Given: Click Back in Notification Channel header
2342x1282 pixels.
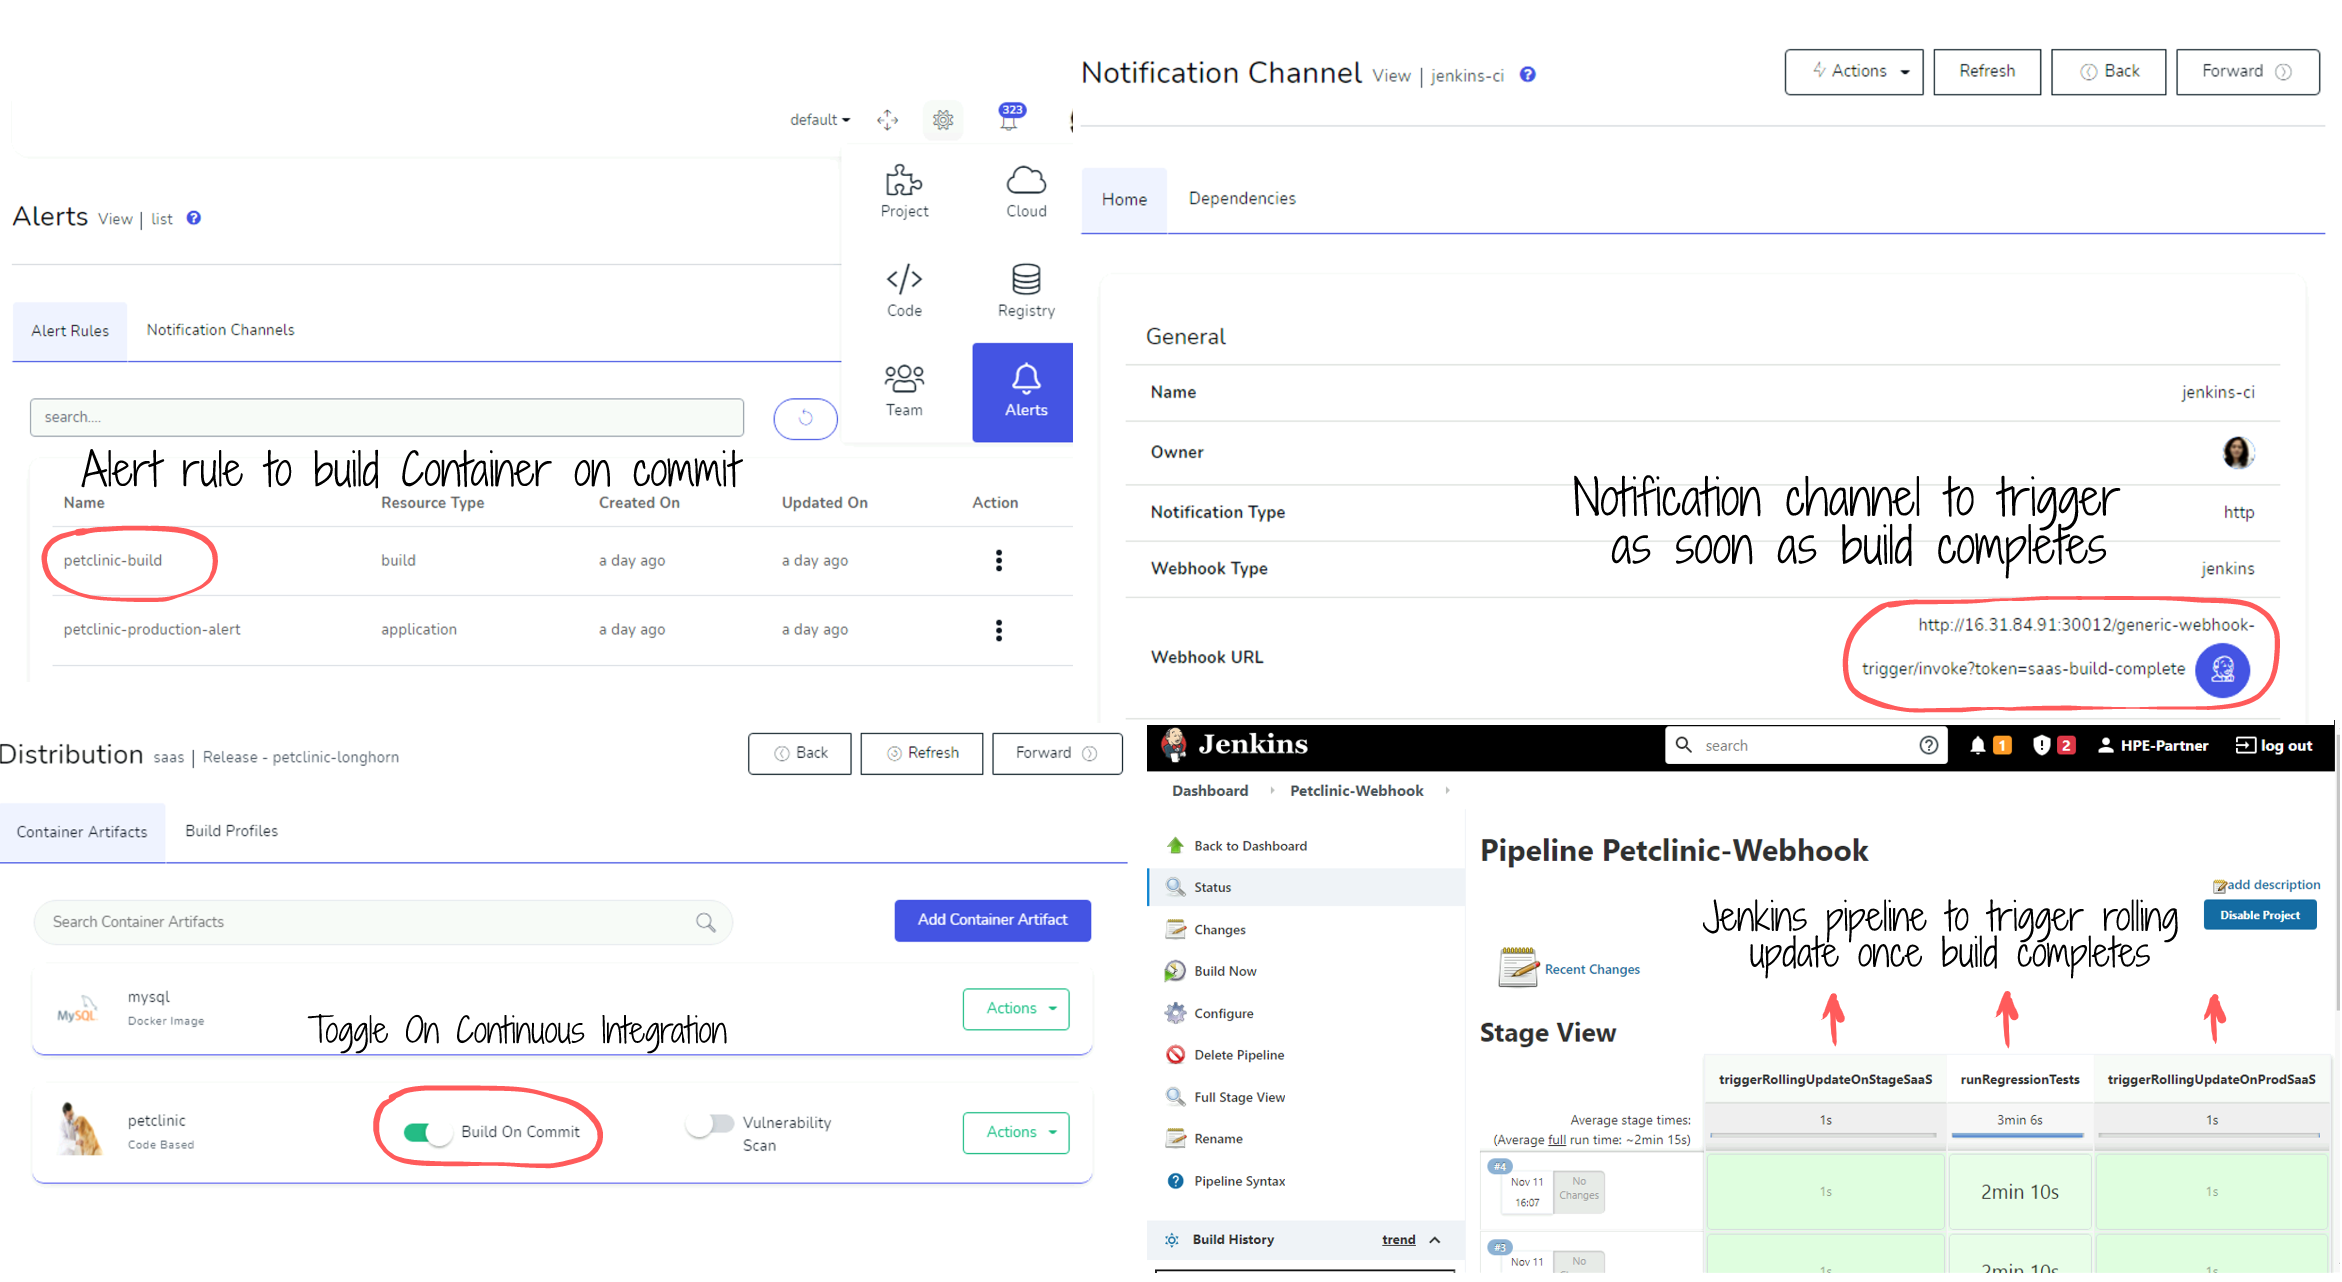Looking at the screenshot, I should (2108, 72).
